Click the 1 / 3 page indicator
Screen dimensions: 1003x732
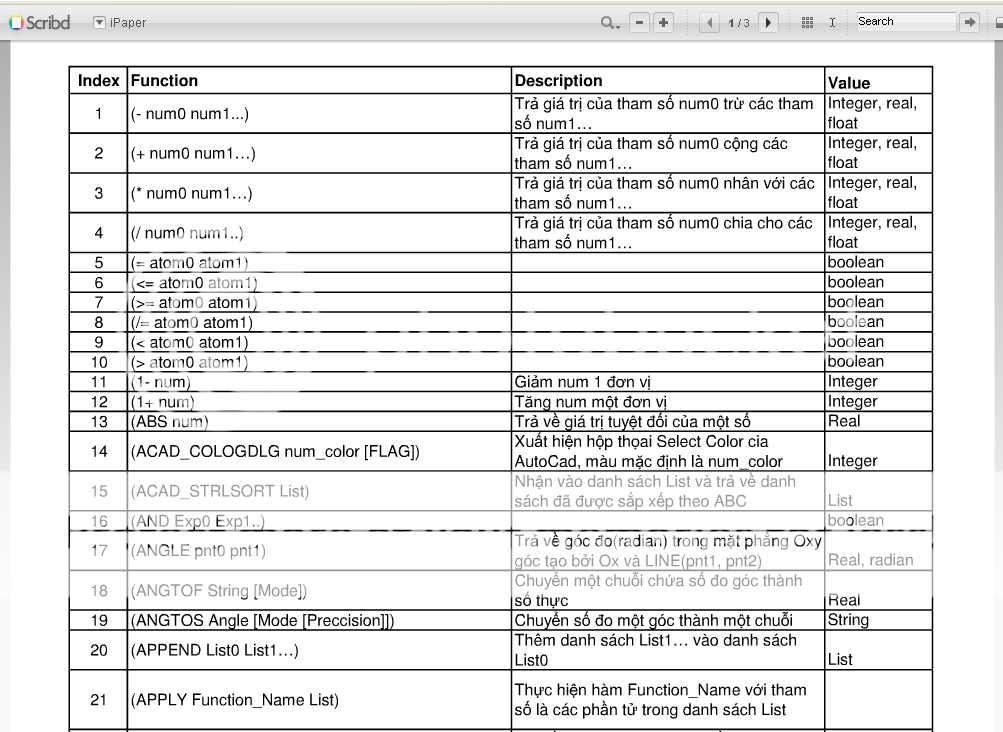tap(739, 23)
